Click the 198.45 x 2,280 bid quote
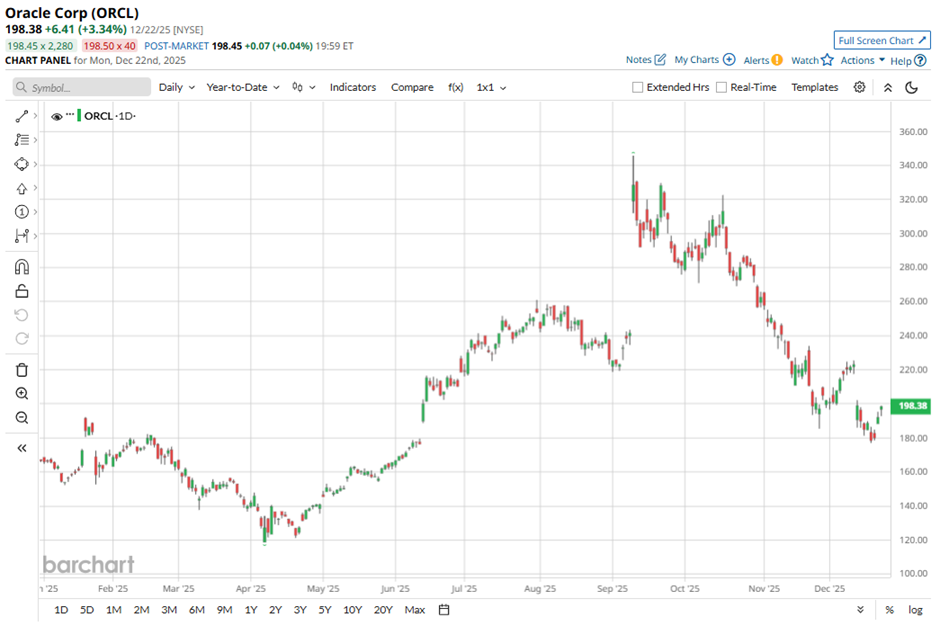 [40, 46]
